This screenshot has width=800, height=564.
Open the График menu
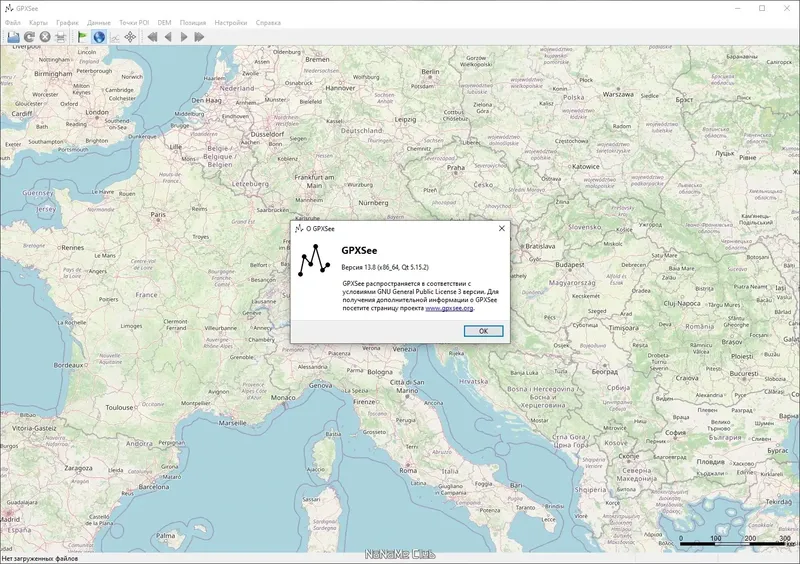67,22
